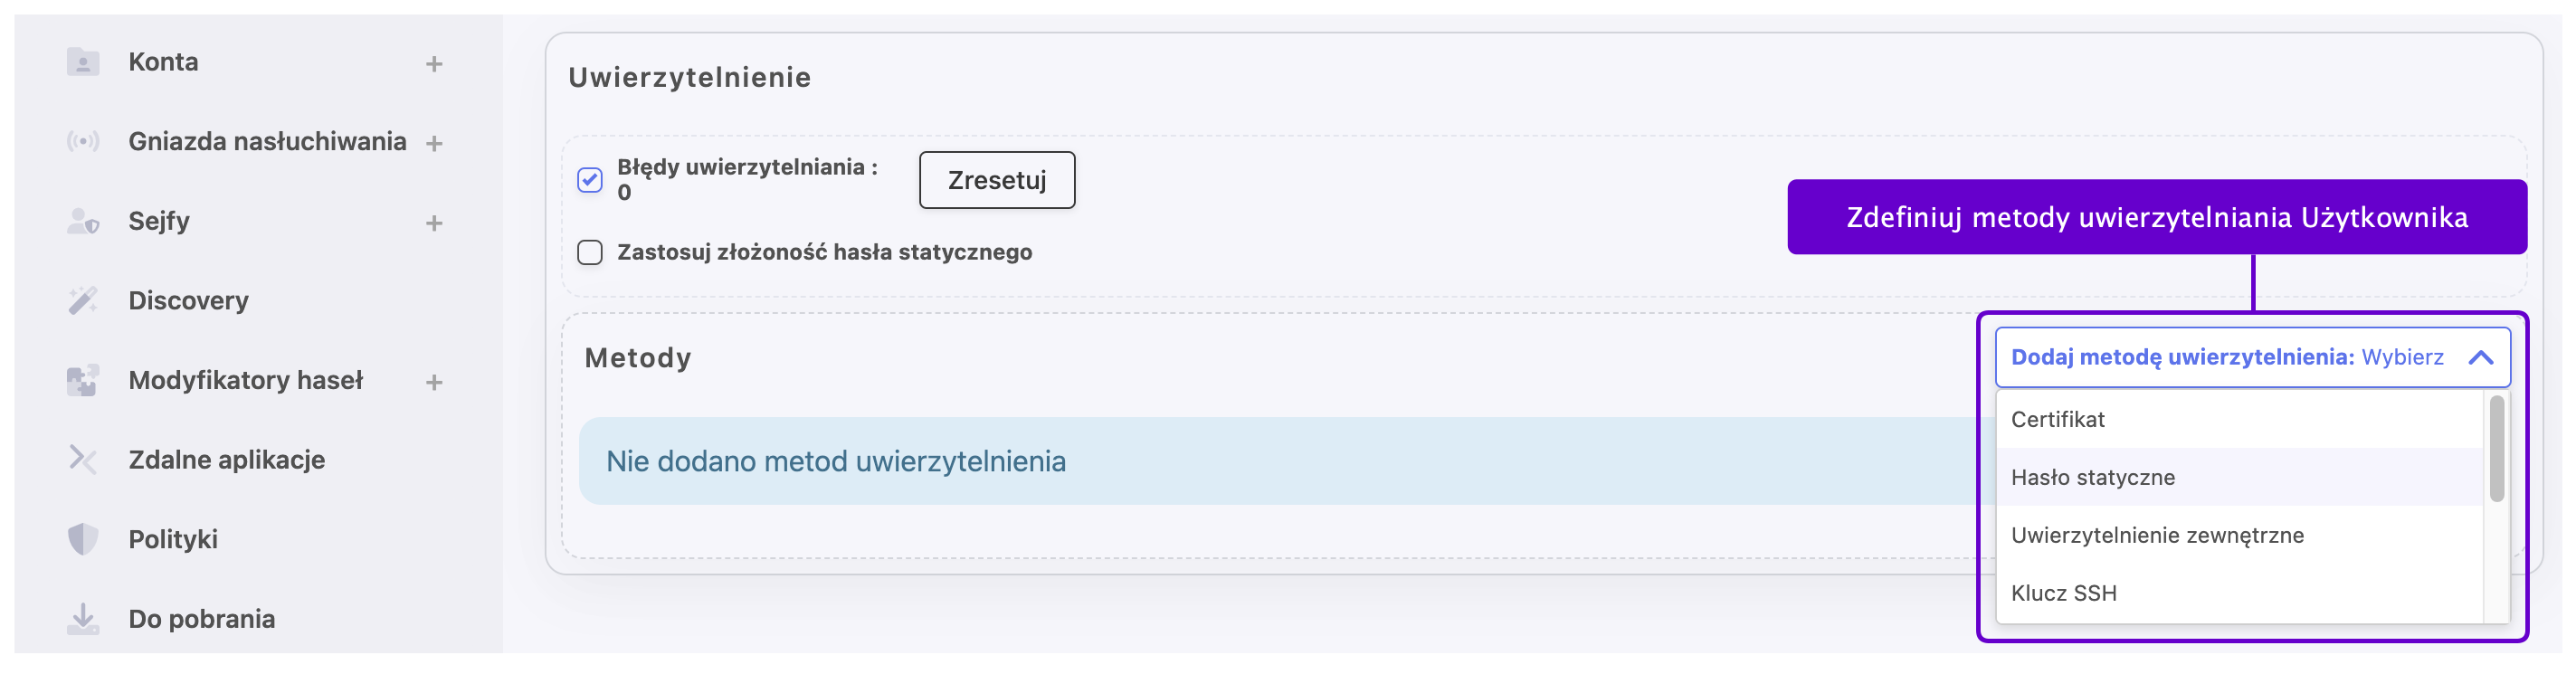Click plus next to Sejfy

click(x=434, y=223)
